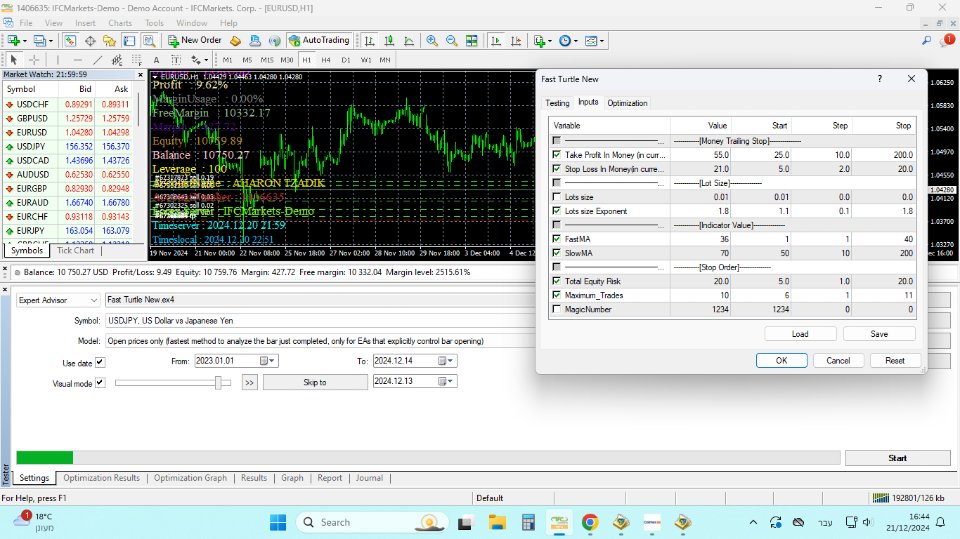Select the Fibonacci retracement tool
This screenshot has width=960, height=539.
point(136,59)
